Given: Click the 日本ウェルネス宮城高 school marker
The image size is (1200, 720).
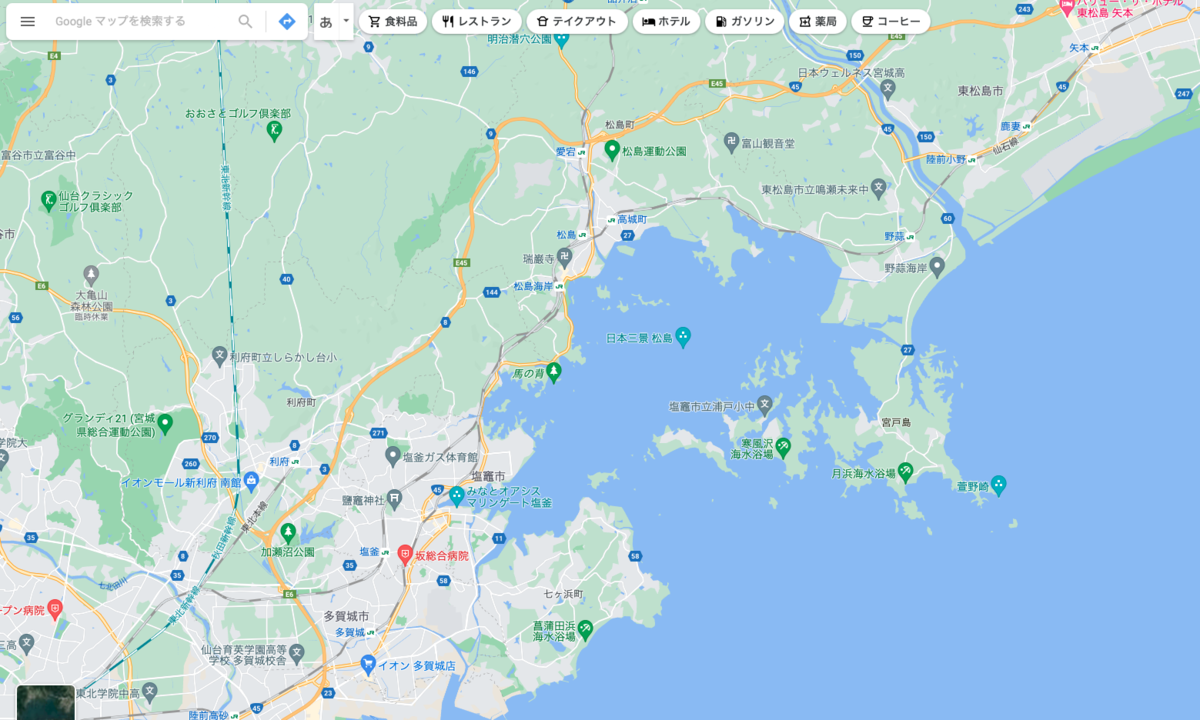Looking at the screenshot, I should (x=888, y=88).
